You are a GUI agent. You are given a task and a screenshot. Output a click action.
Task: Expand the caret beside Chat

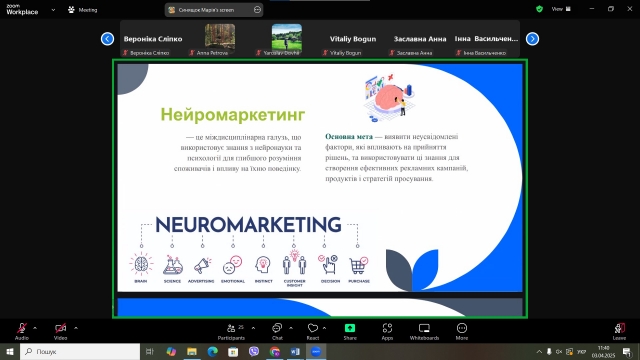pos(291,328)
